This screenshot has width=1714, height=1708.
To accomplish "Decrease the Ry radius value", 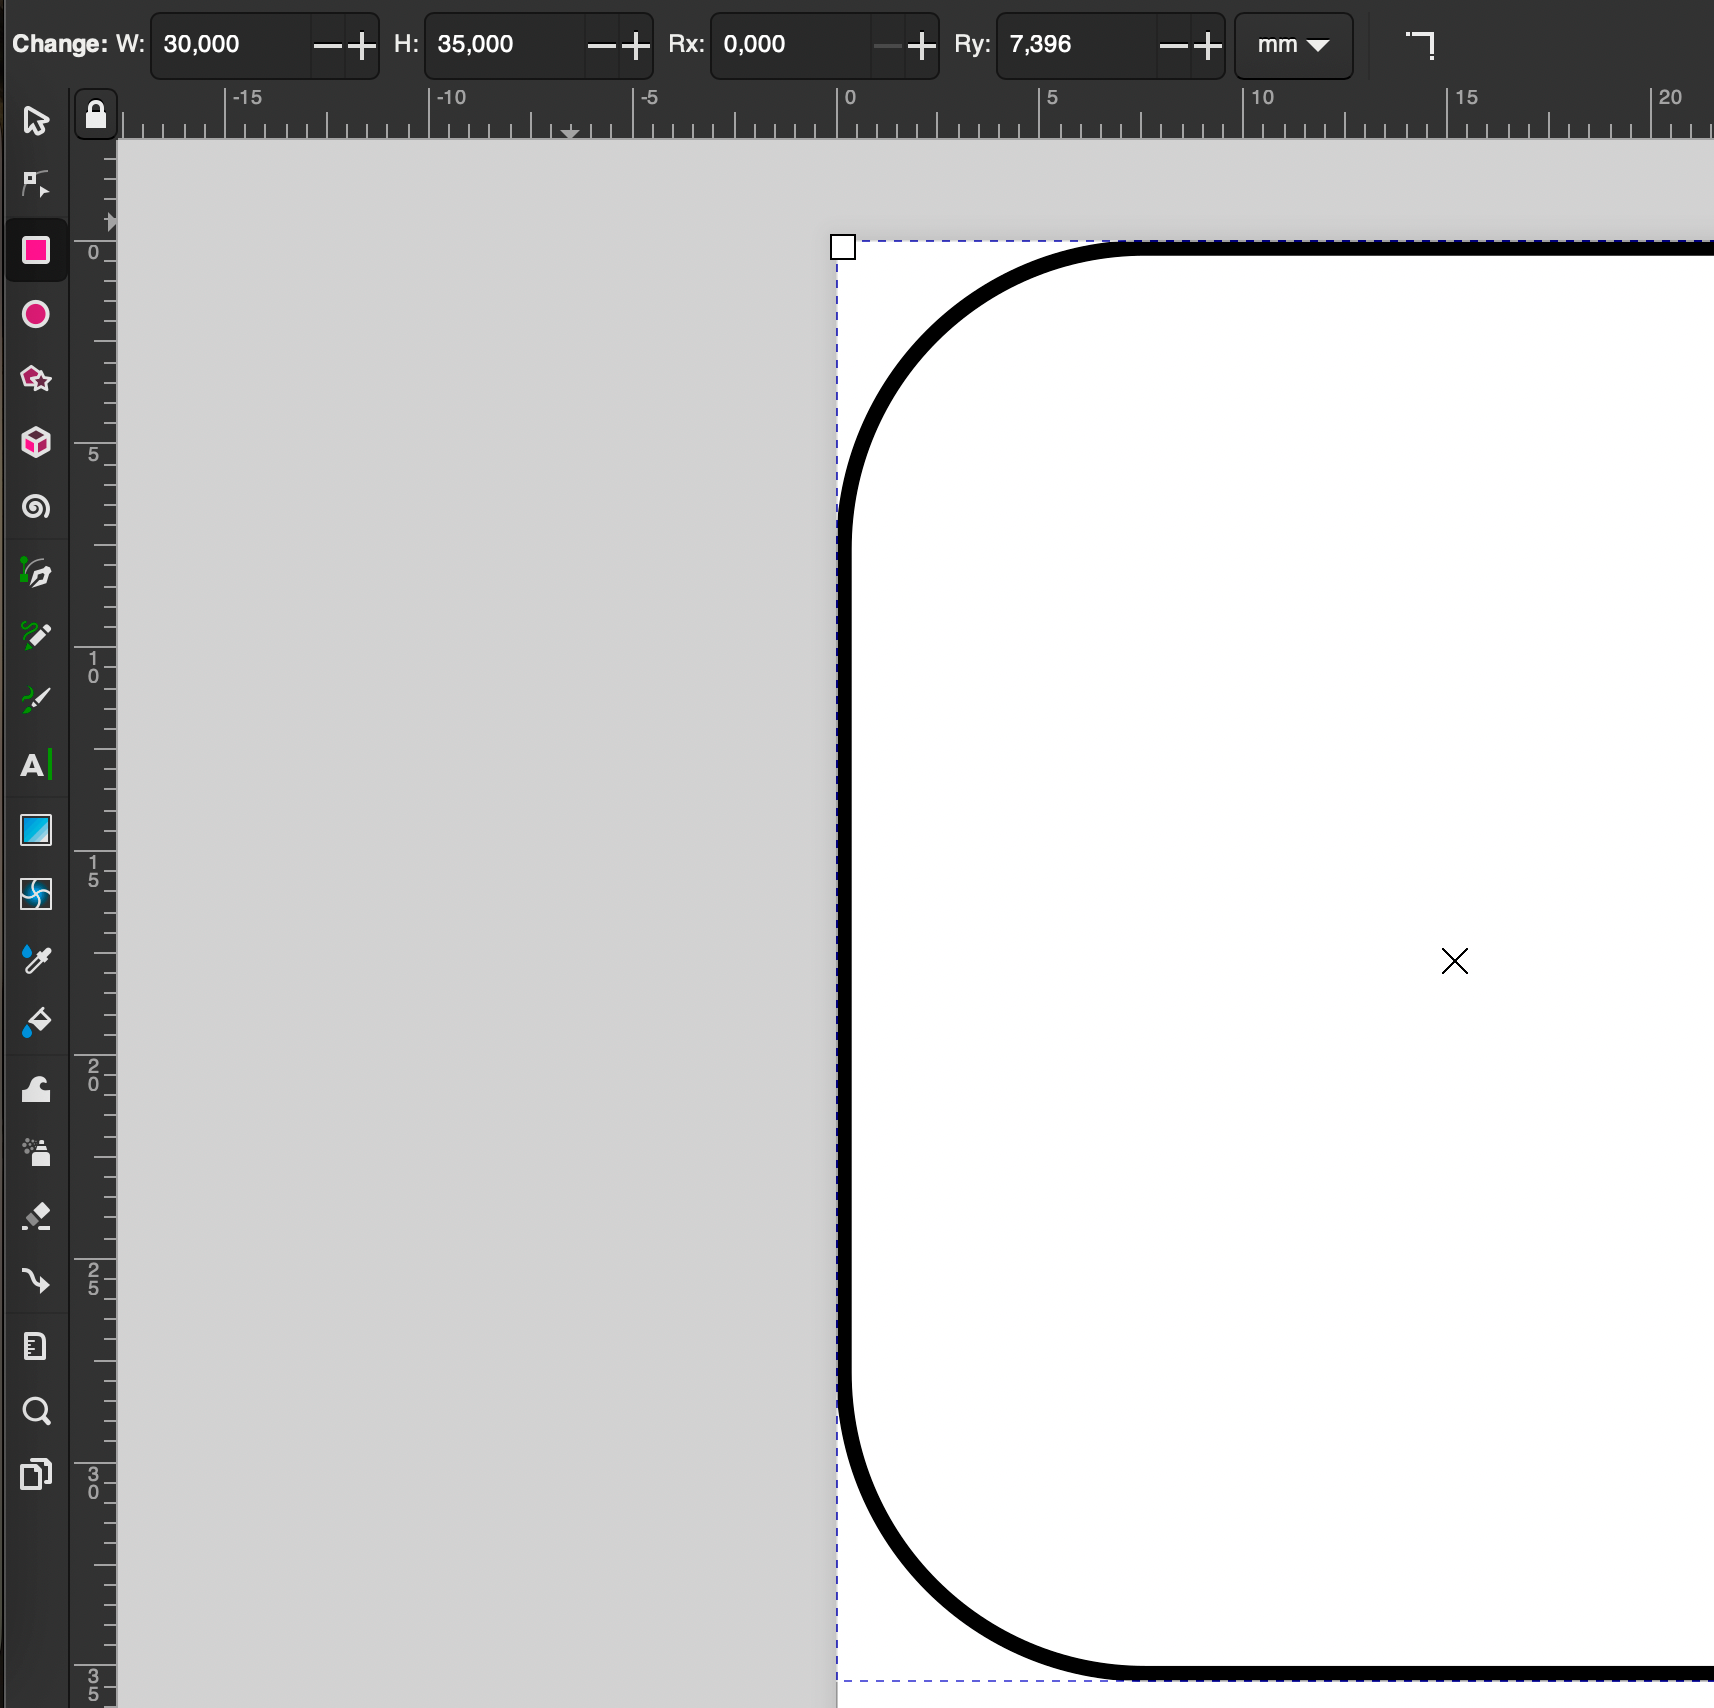I will click(1173, 46).
